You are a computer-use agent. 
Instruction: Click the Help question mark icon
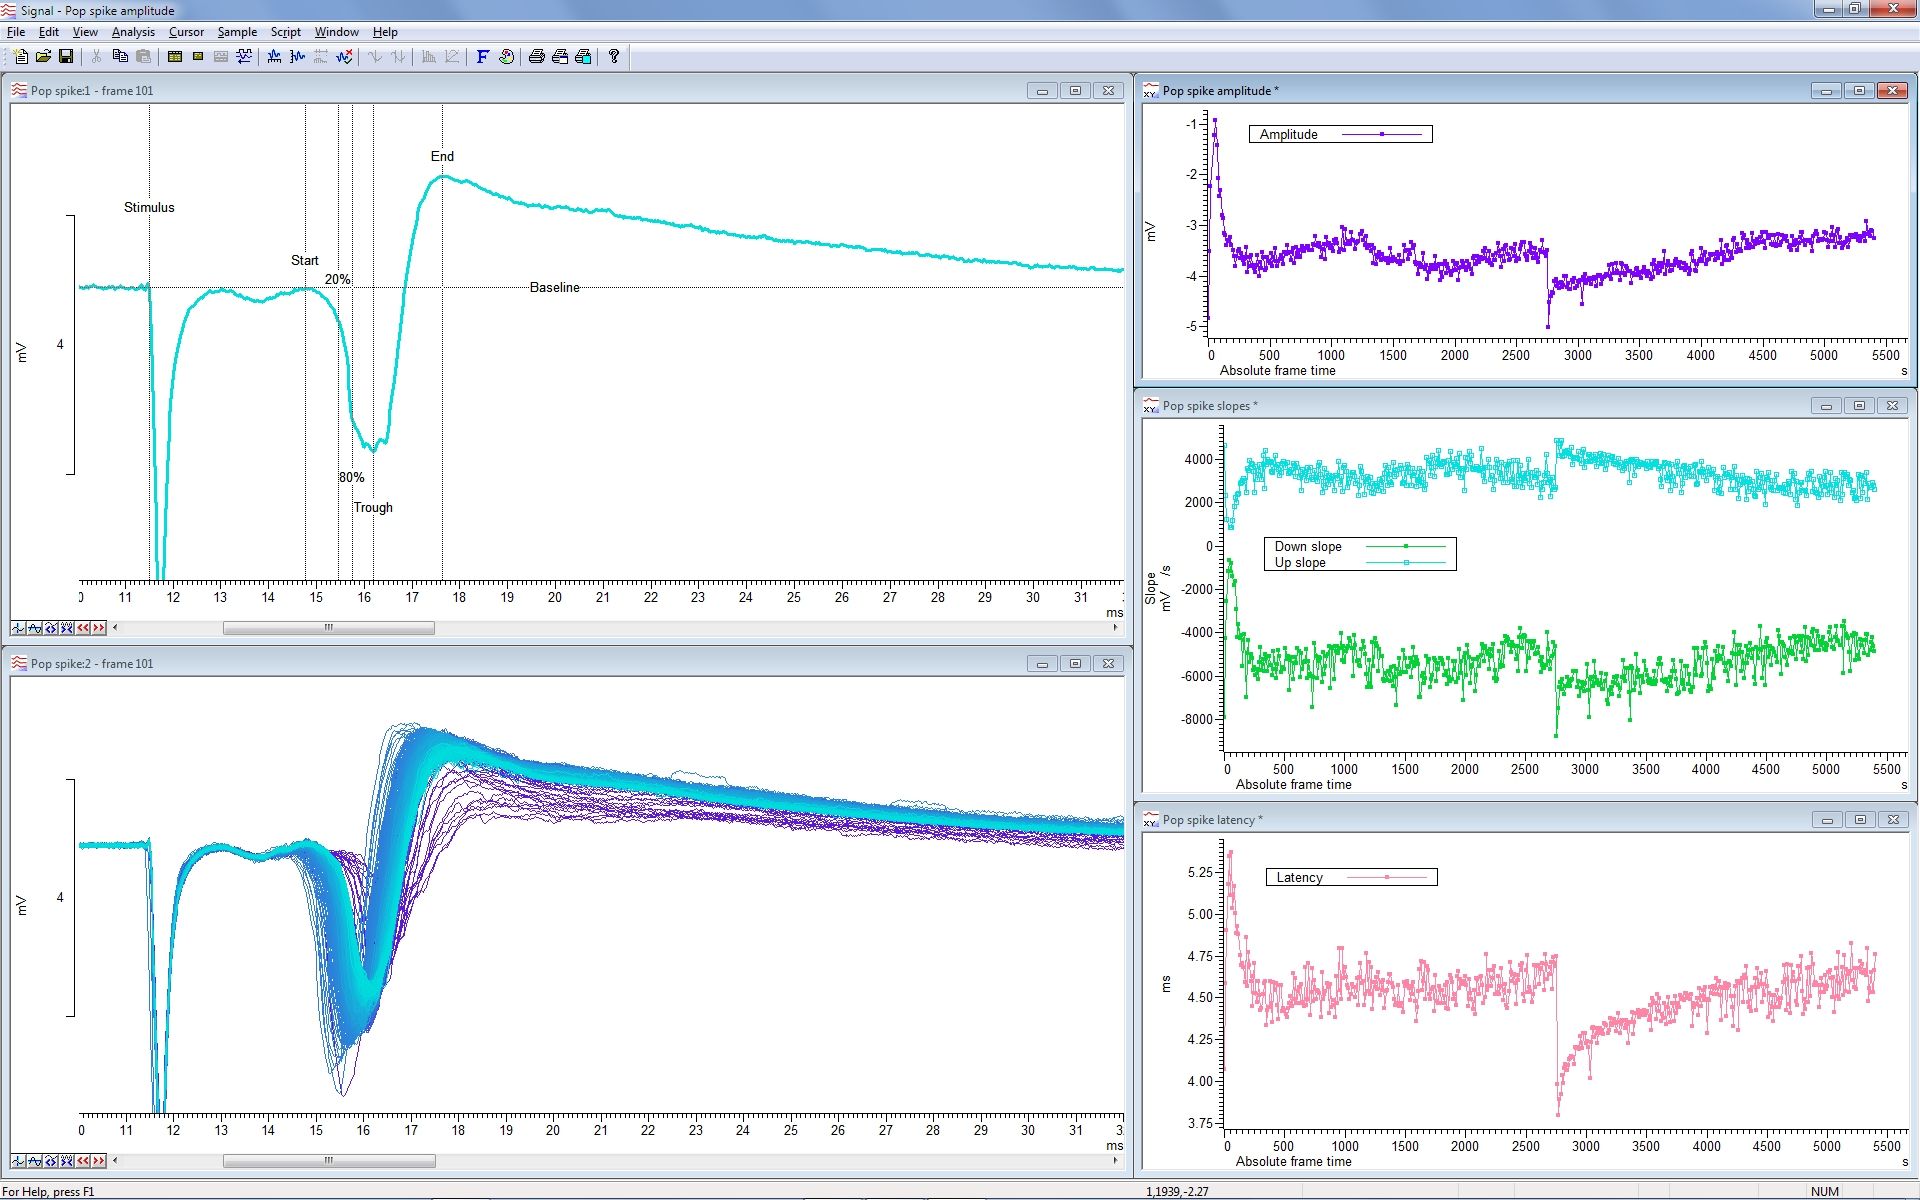(614, 57)
